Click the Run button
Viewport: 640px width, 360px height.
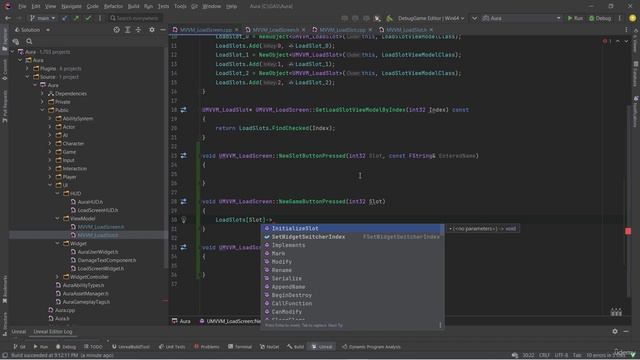click(x=575, y=18)
